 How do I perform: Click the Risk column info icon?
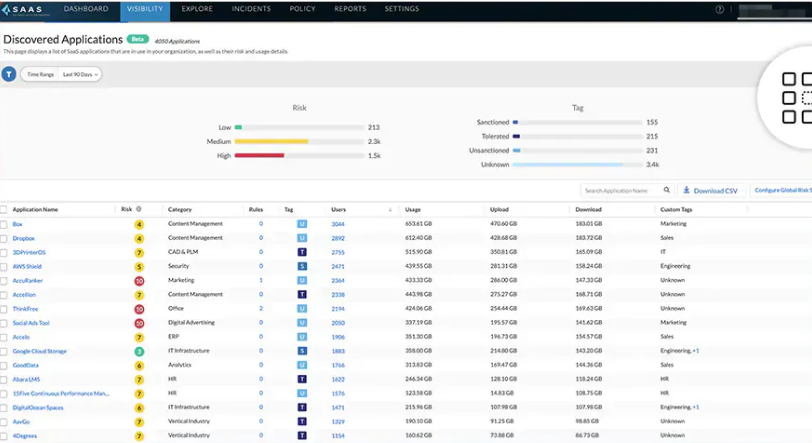[x=139, y=209]
